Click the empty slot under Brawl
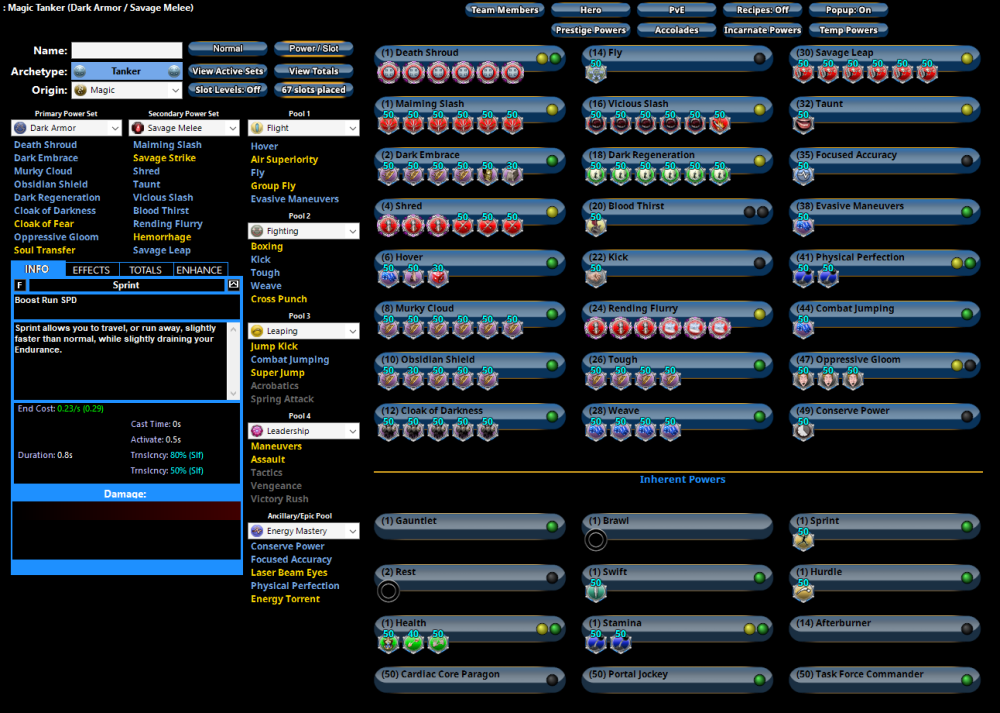1000x713 pixels. pyautogui.click(x=596, y=541)
